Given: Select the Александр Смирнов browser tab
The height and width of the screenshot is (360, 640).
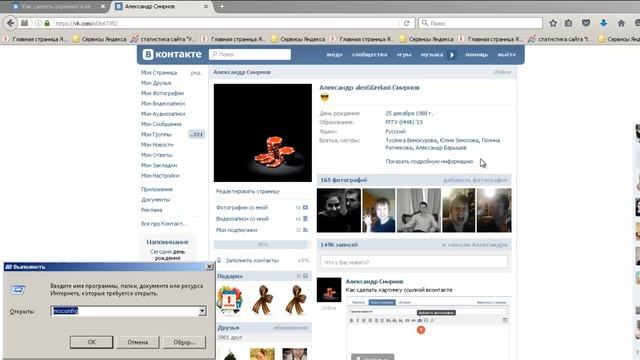Looking at the screenshot, I should [x=161, y=7].
